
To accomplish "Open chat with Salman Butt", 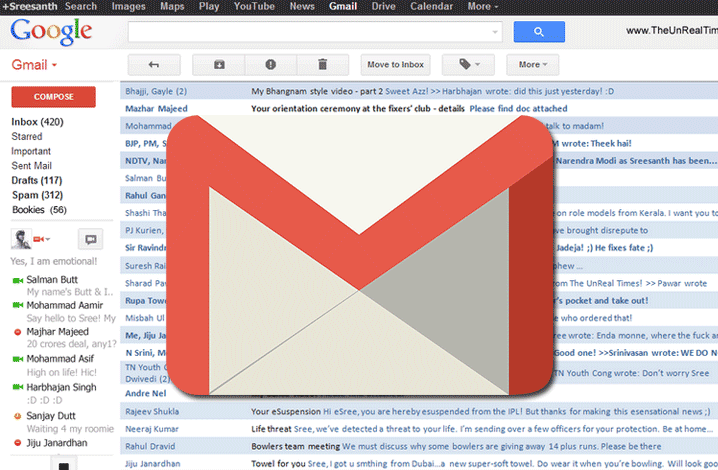I will point(52,279).
